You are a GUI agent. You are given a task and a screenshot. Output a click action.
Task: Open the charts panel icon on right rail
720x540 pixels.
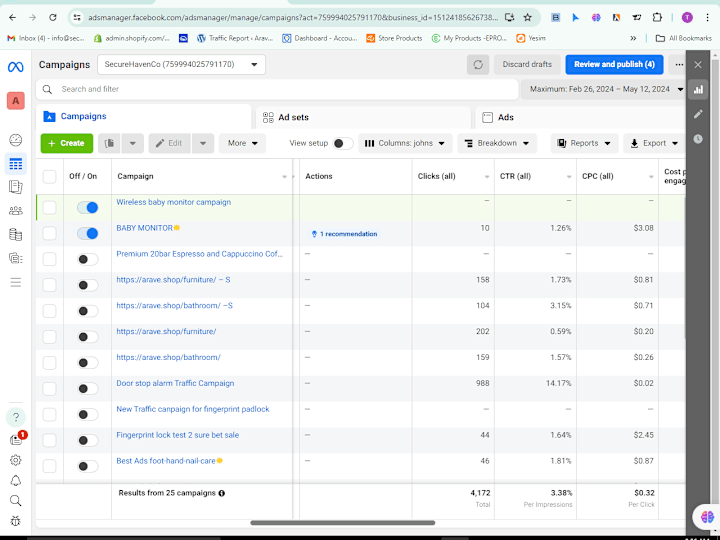(x=698, y=90)
